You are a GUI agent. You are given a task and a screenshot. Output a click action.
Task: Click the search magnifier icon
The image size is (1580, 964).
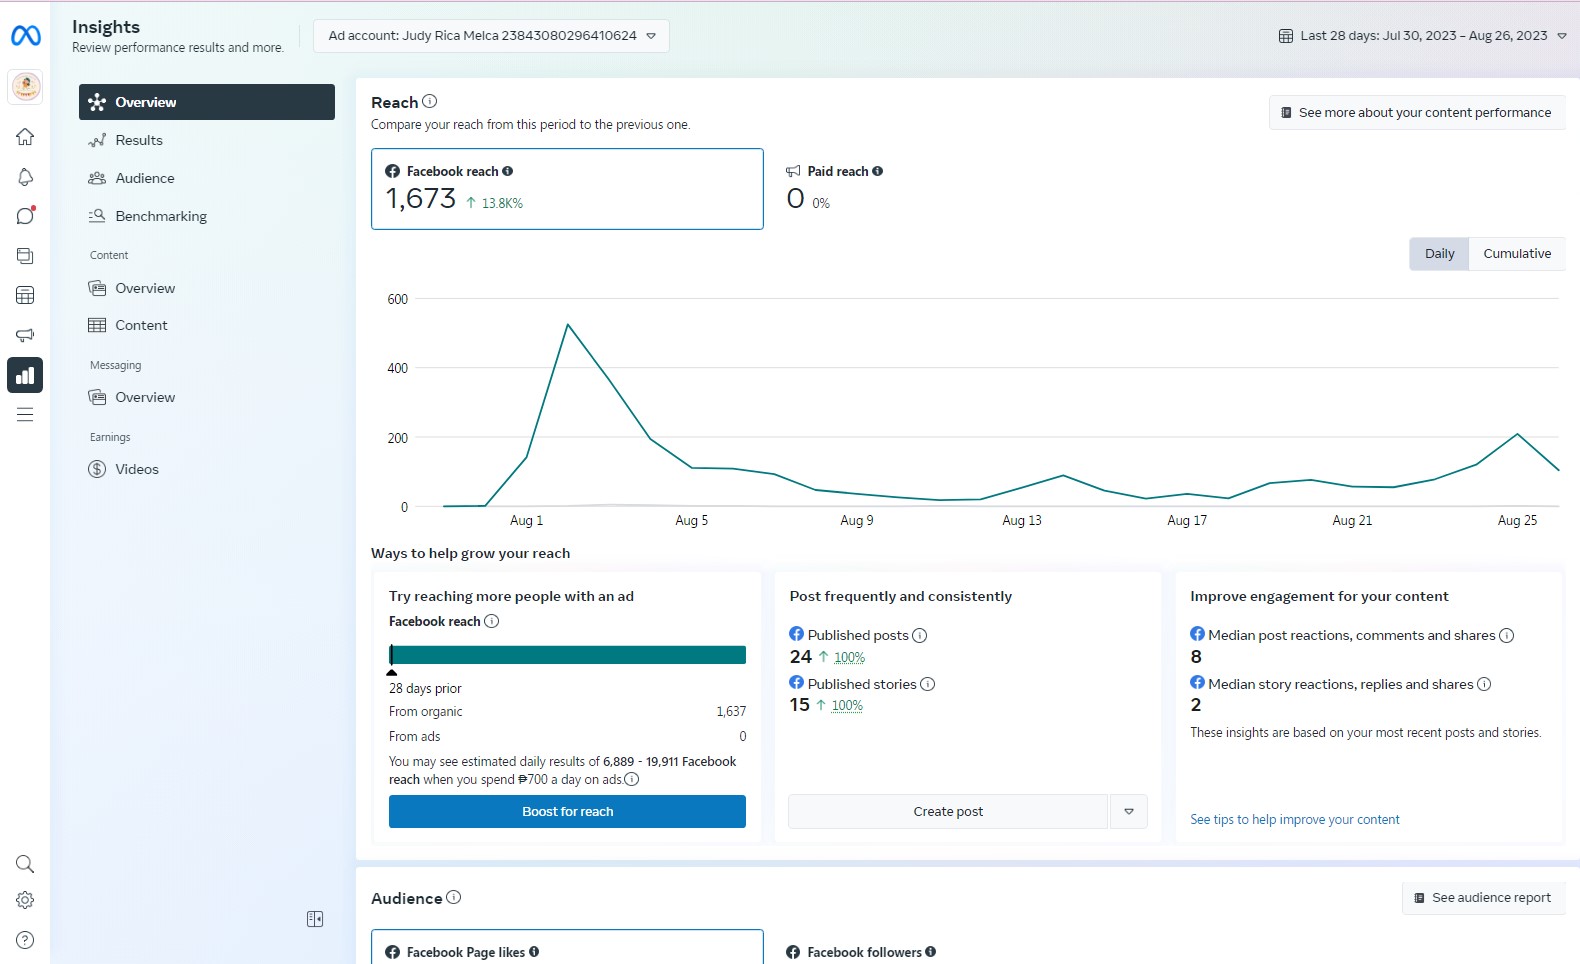click(x=25, y=864)
